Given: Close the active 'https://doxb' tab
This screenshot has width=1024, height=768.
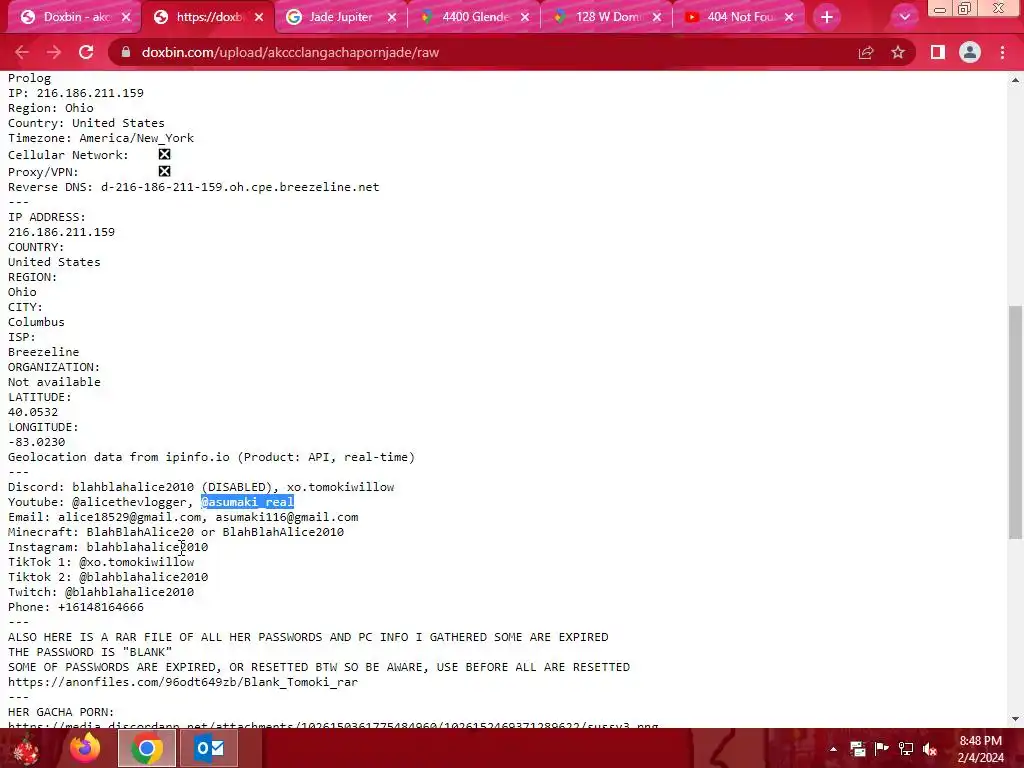Looking at the screenshot, I should tap(259, 17).
